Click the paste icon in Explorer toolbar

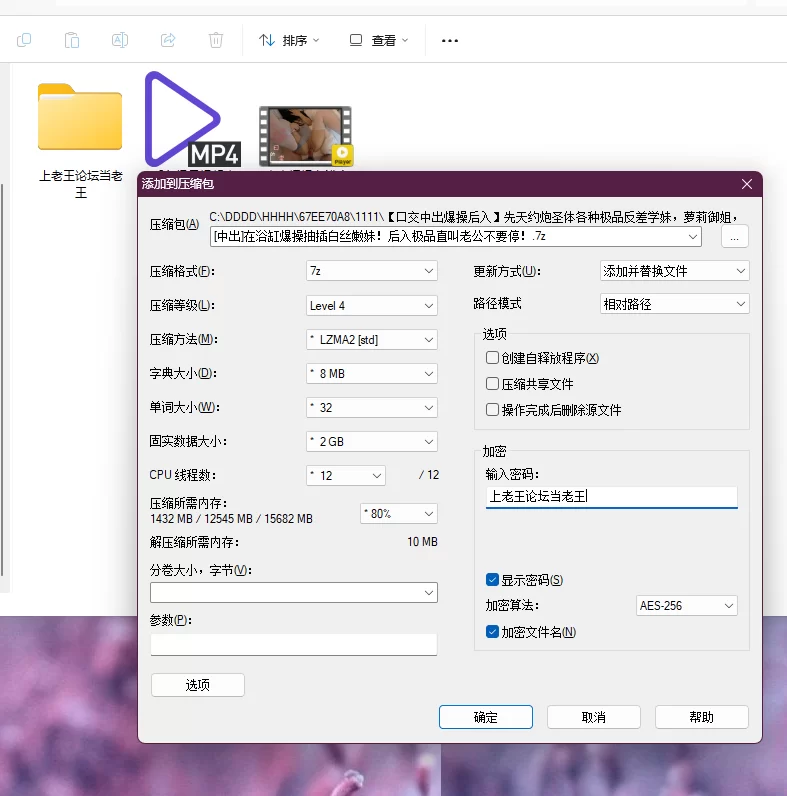pyautogui.click(x=72, y=40)
